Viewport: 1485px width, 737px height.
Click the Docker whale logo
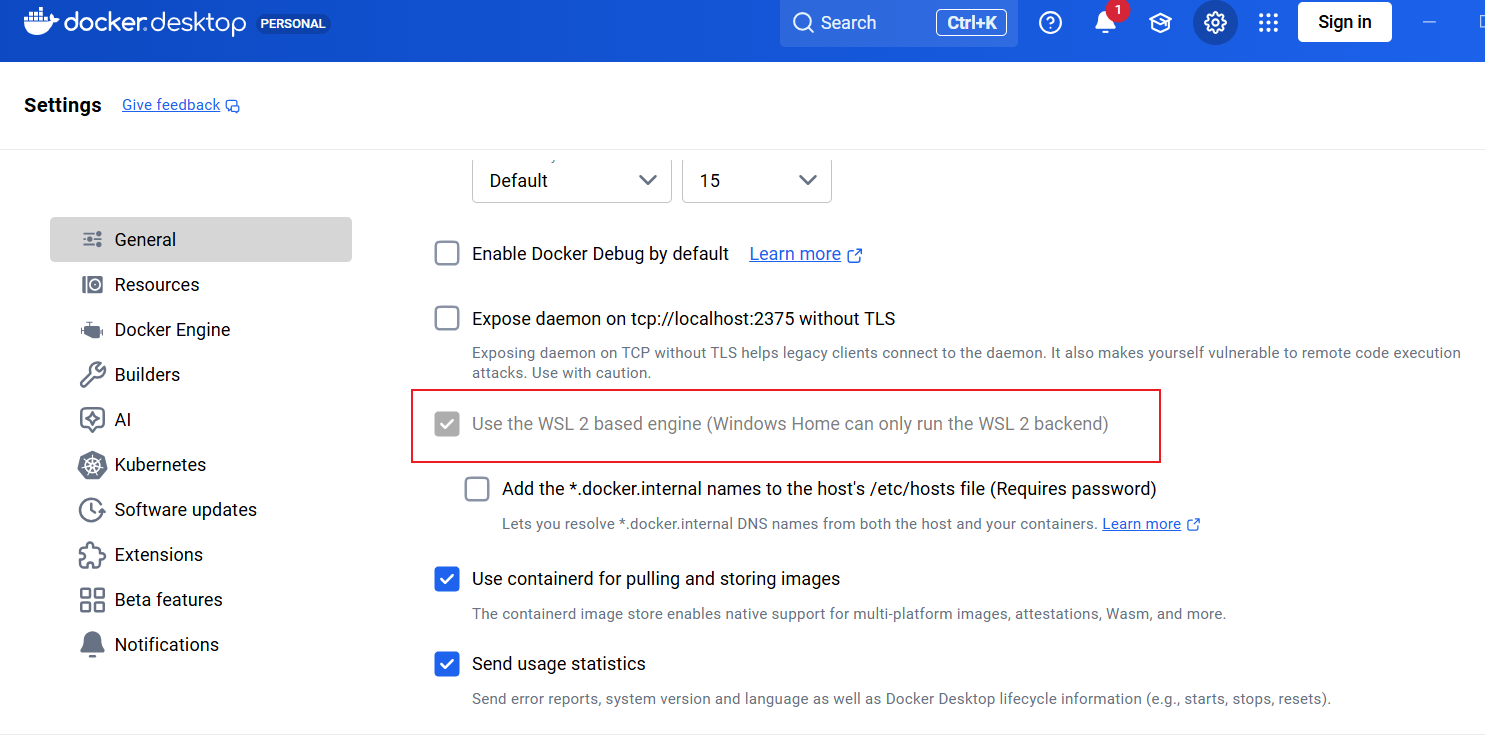(40, 21)
